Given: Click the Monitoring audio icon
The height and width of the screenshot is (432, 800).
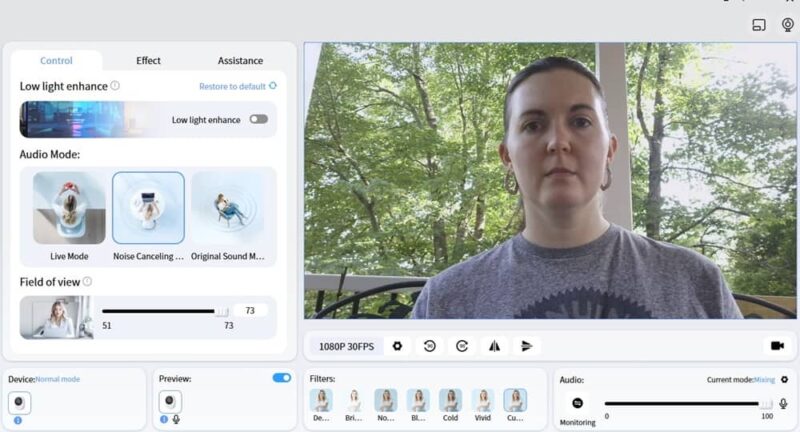Looking at the screenshot, I should (x=577, y=404).
